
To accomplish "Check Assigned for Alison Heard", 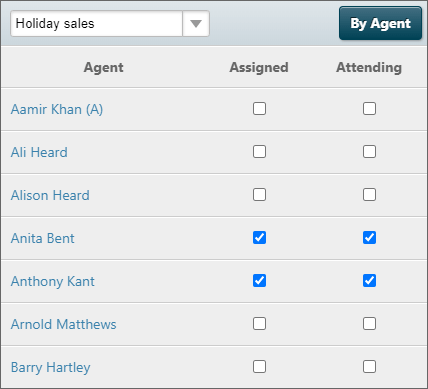I will [x=259, y=195].
